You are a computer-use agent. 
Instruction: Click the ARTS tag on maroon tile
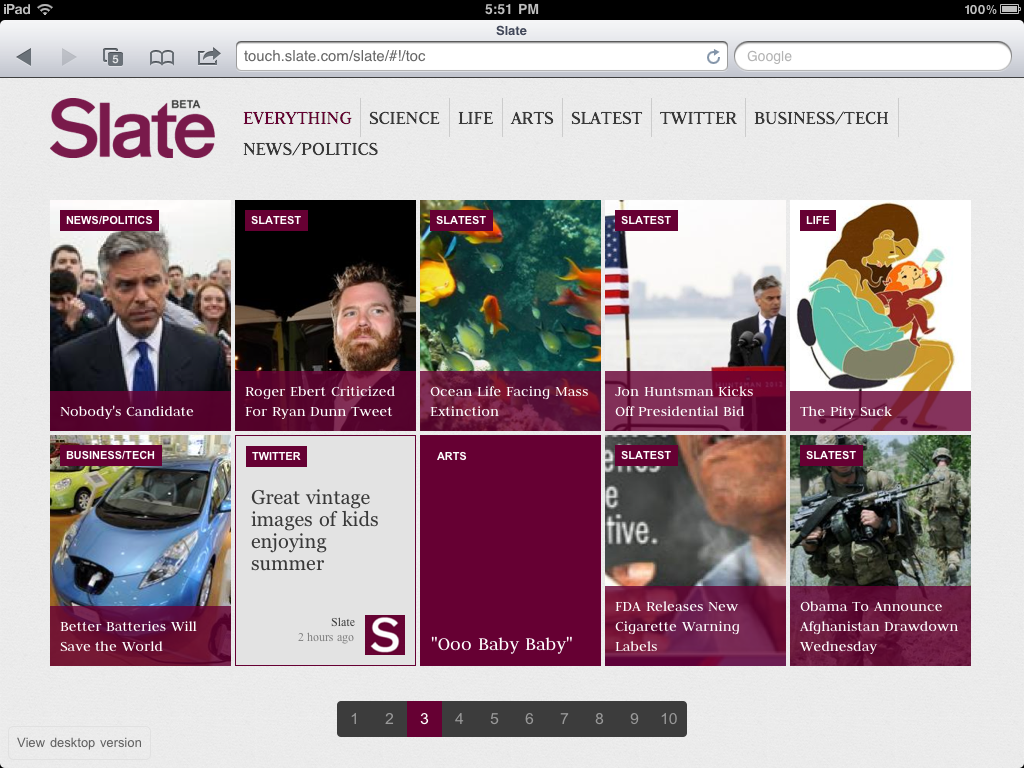coord(451,456)
